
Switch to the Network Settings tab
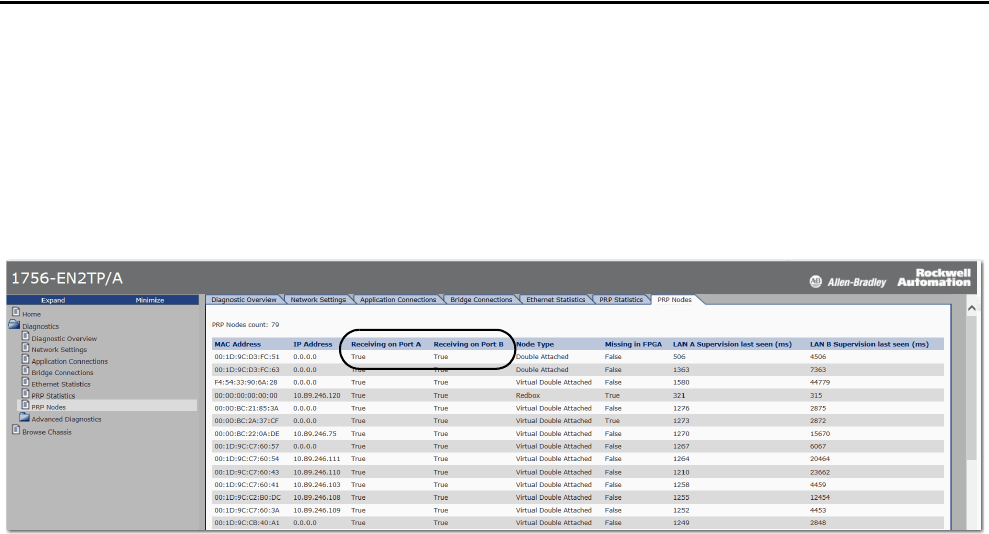click(318, 299)
